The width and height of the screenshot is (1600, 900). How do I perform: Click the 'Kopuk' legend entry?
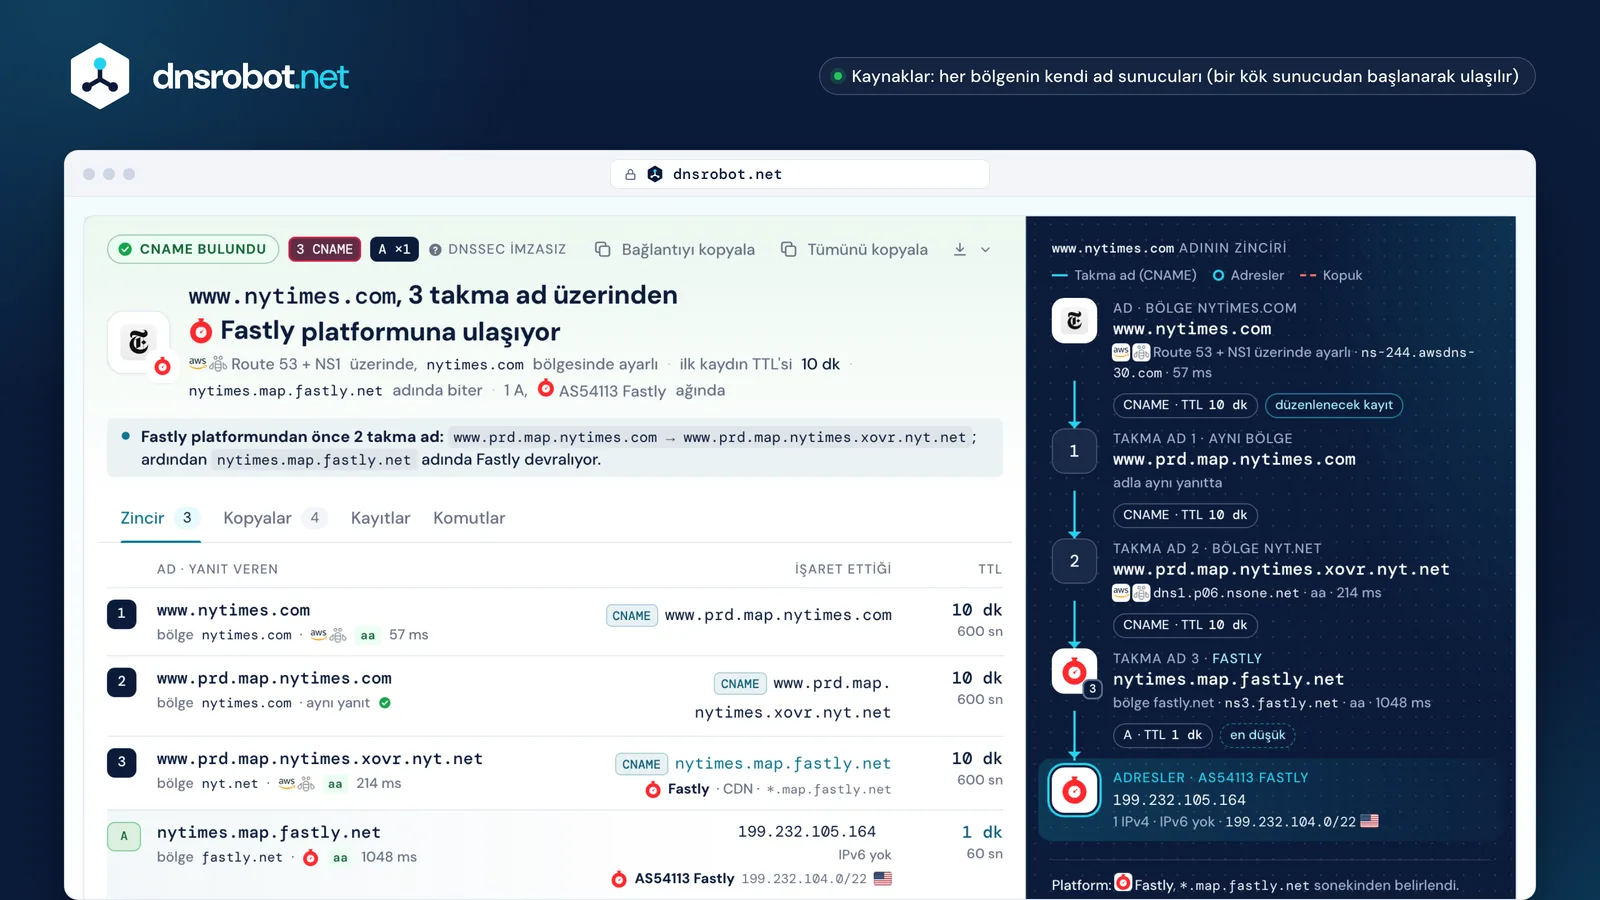[x=1331, y=275]
